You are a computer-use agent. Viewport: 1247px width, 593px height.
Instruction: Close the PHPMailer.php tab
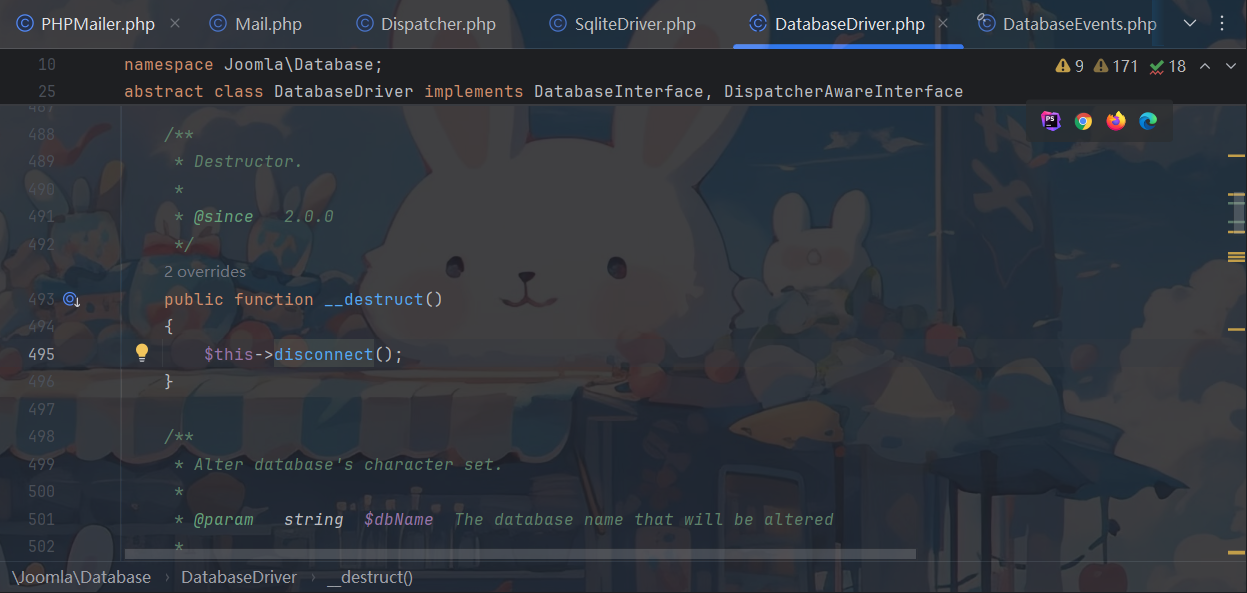[176, 24]
